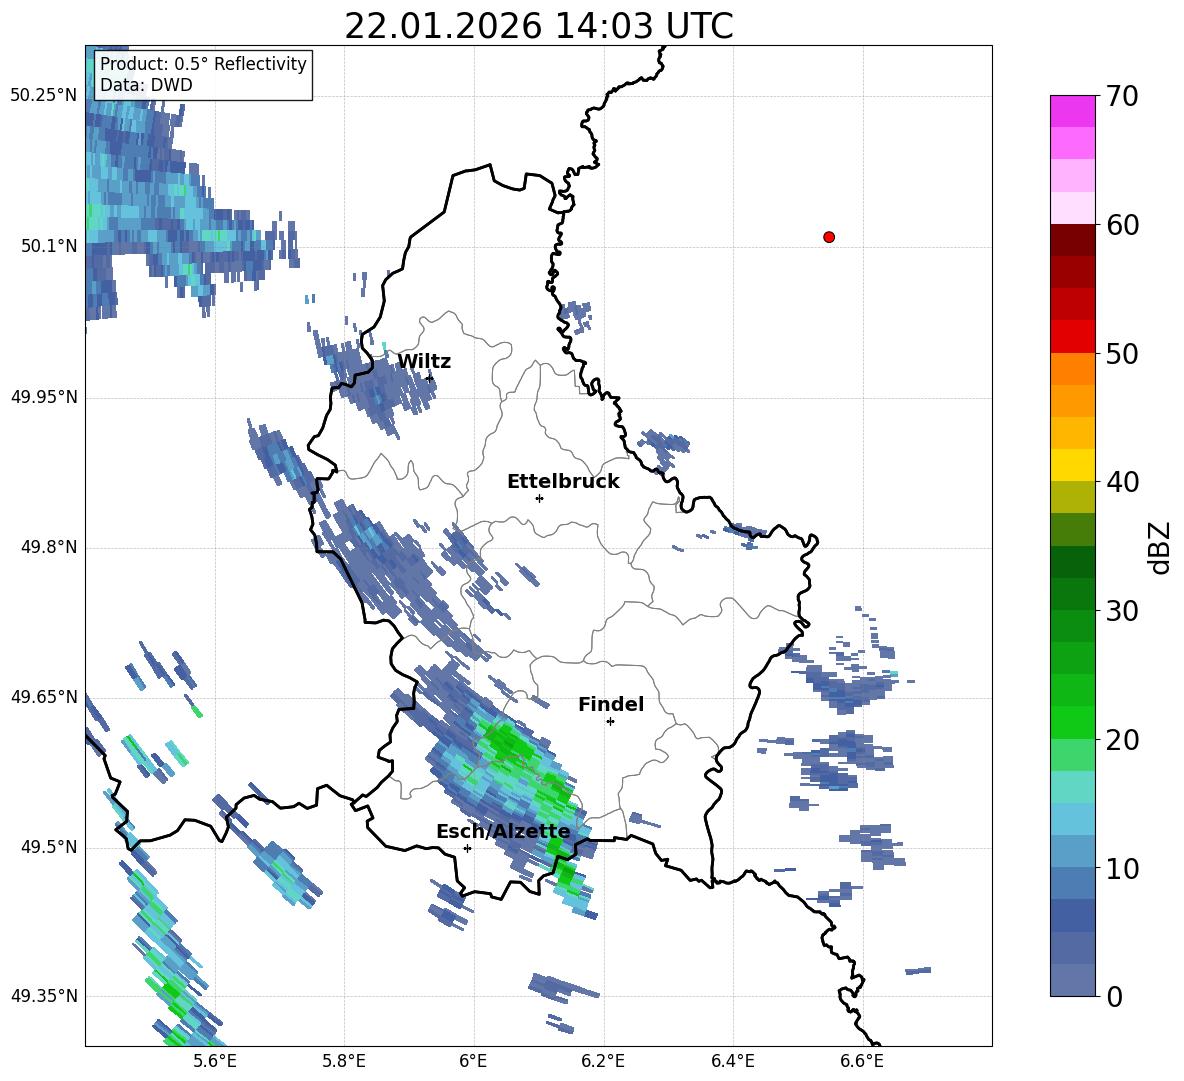Click the 49.8°N latitude label
The image size is (1184, 1081).
[48, 547]
